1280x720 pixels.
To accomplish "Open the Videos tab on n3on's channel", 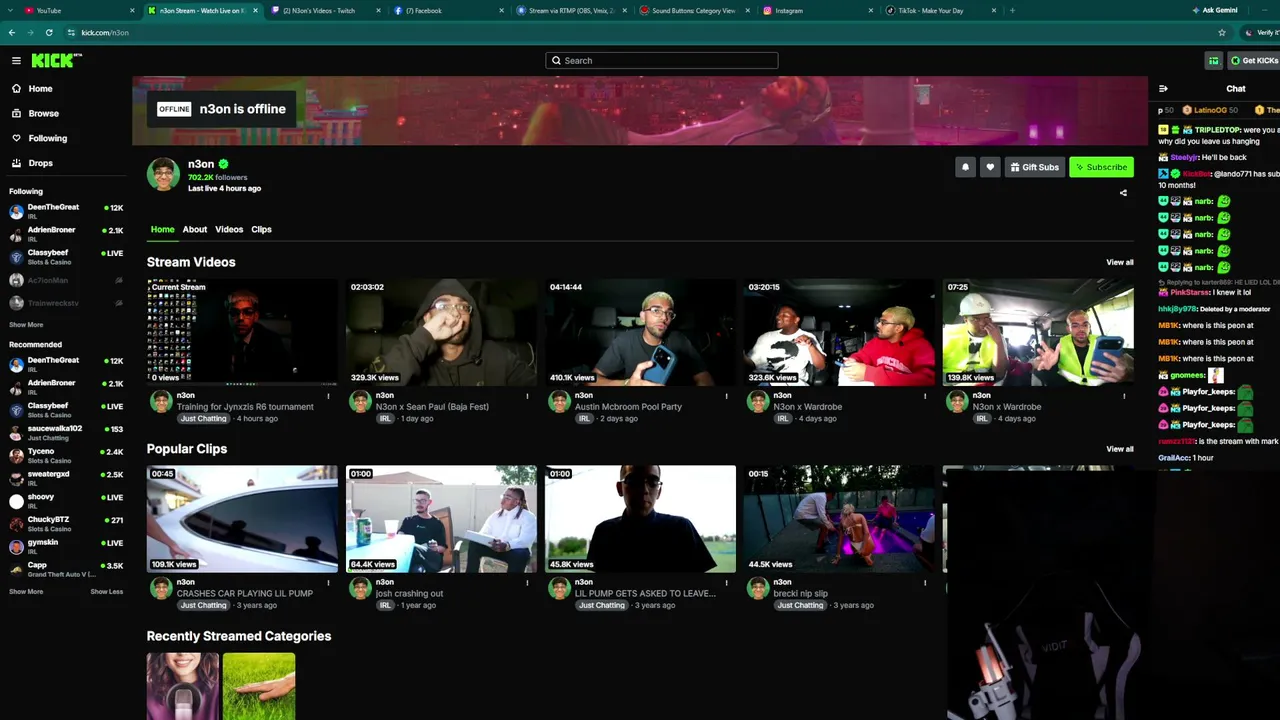I will (x=229, y=230).
